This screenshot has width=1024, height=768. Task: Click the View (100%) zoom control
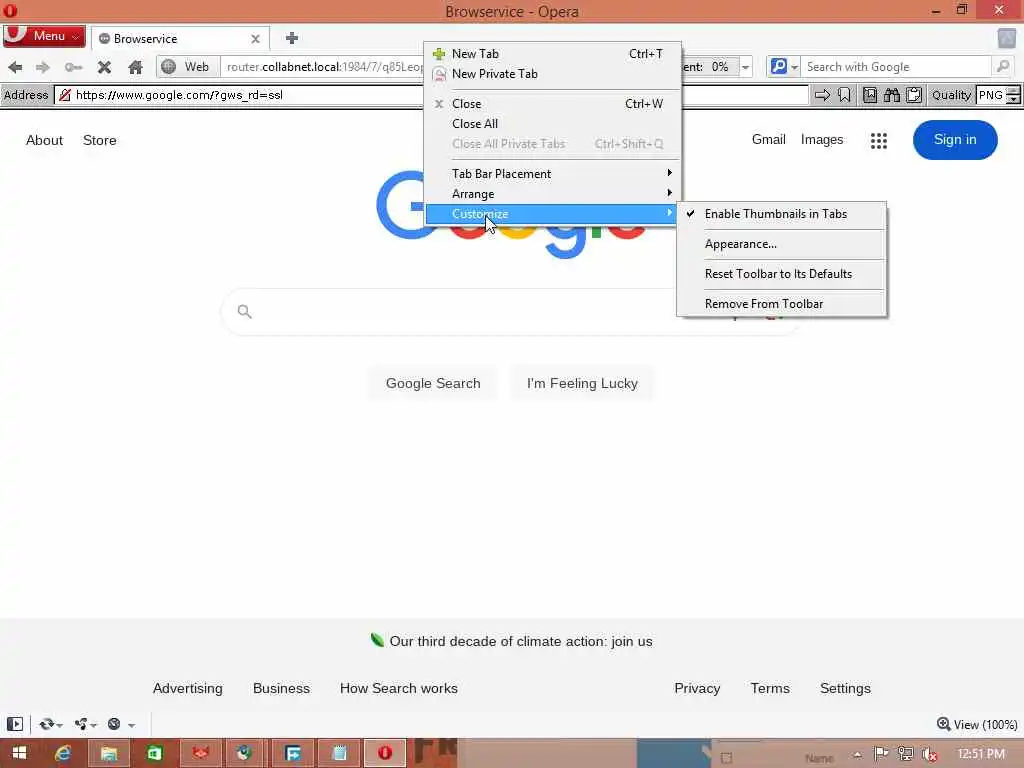(977, 724)
